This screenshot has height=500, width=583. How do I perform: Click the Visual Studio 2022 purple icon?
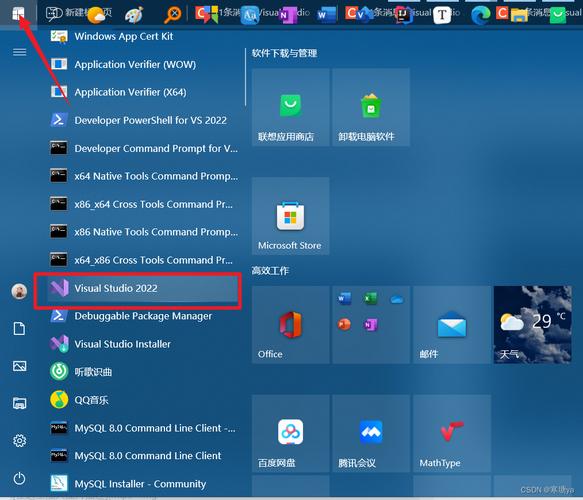59,288
